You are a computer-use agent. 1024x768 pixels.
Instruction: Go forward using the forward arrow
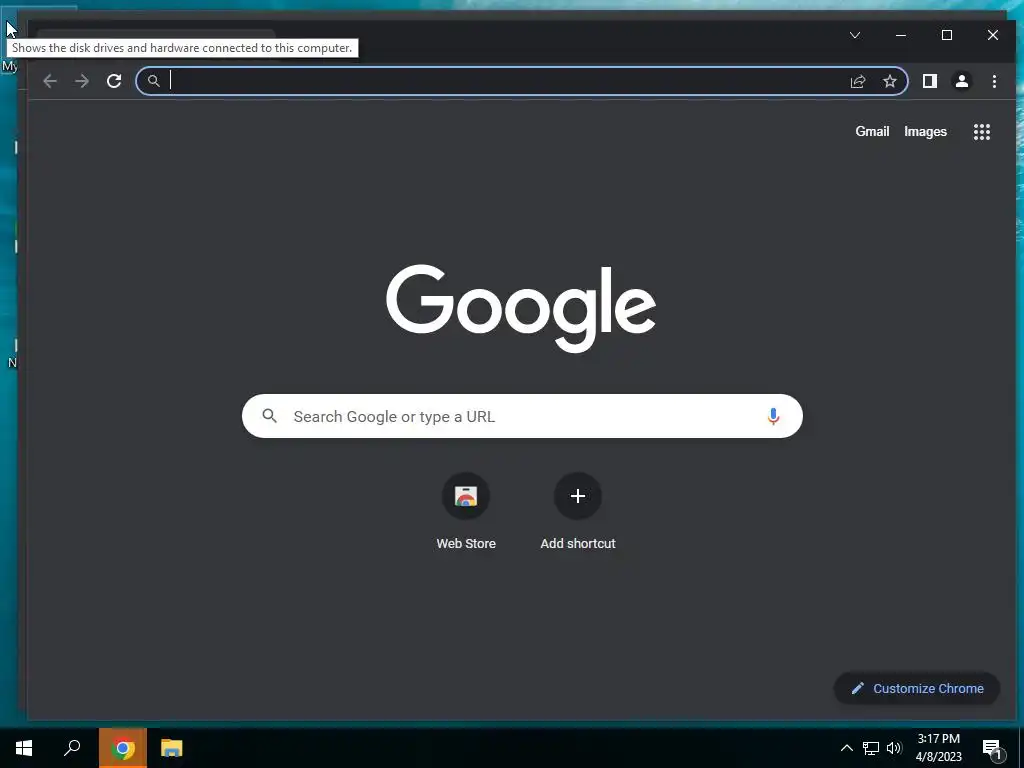tap(82, 81)
